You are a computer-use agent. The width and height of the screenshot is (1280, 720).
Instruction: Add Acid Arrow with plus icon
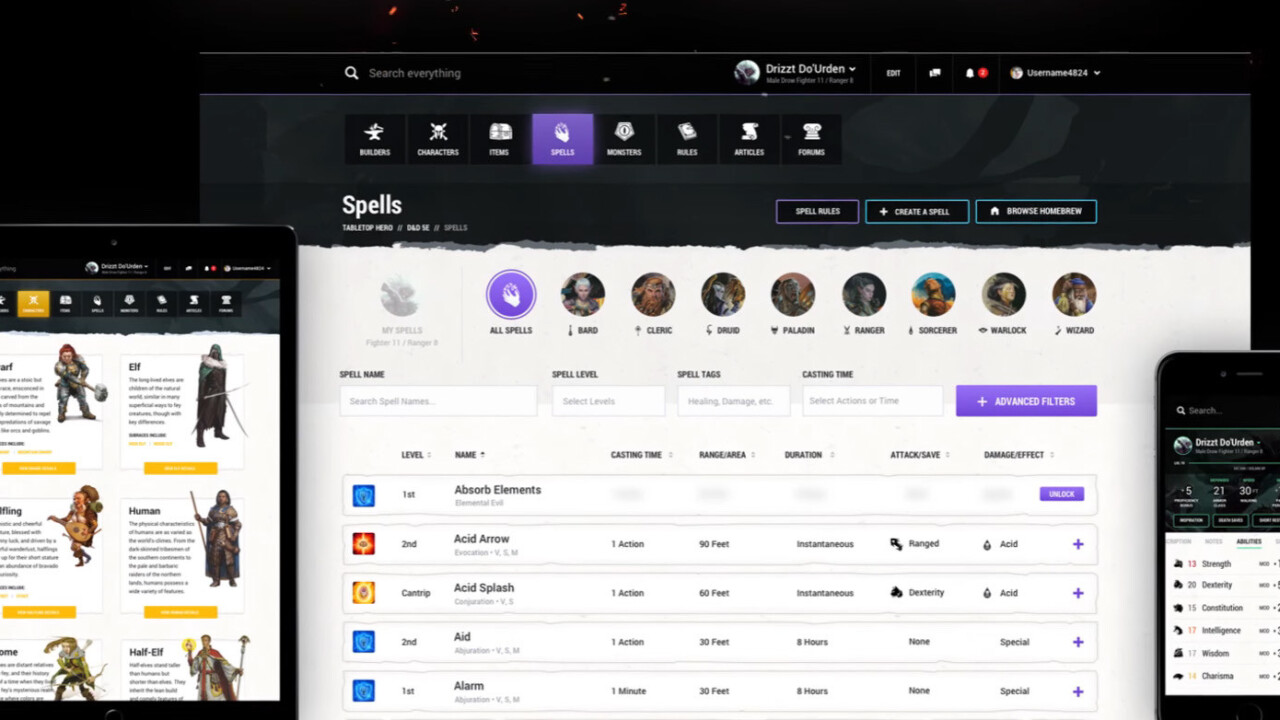pos(1077,544)
